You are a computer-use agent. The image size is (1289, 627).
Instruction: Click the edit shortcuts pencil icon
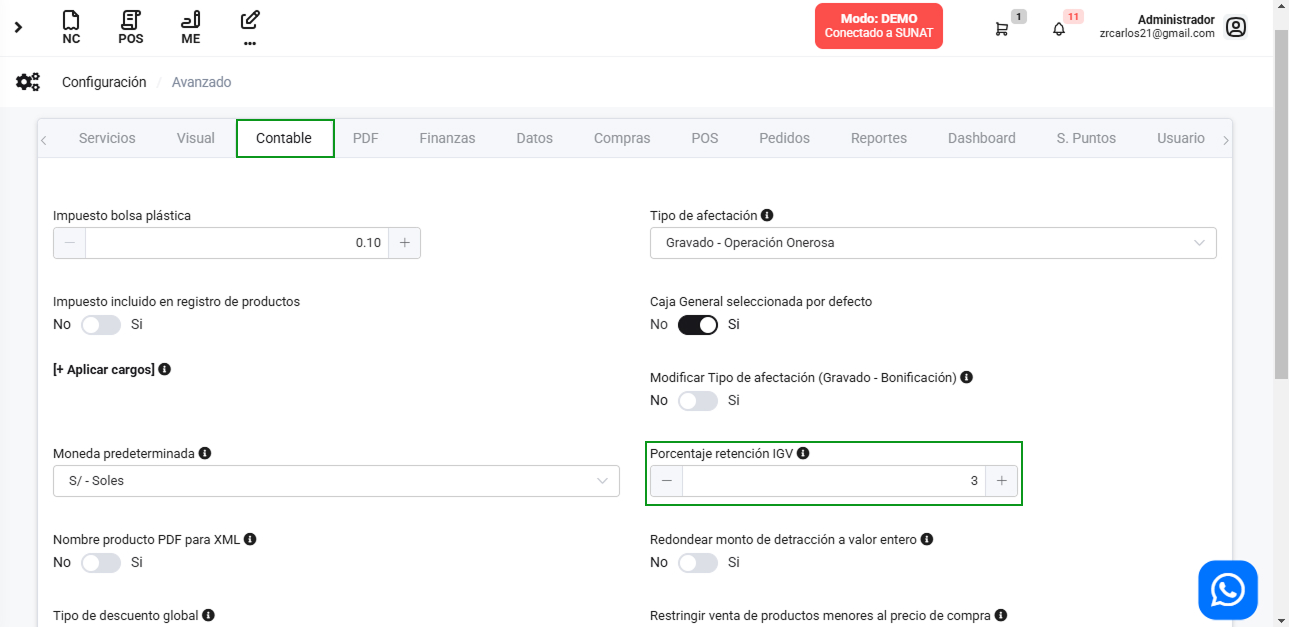tap(250, 26)
